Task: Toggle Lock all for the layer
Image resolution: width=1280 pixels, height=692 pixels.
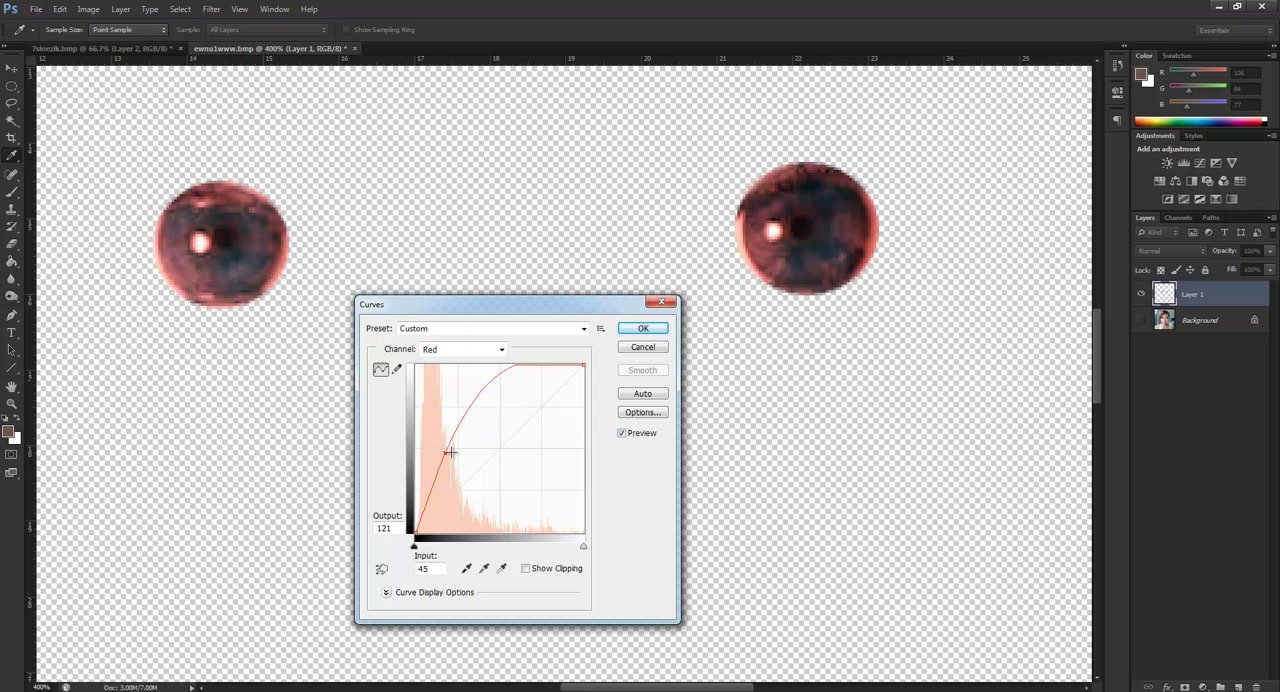Action: pos(1204,270)
